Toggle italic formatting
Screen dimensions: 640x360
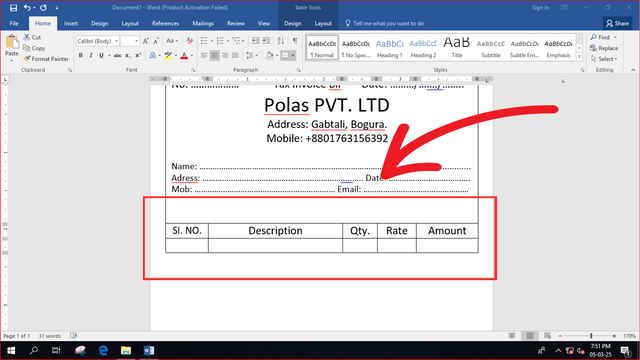point(91,56)
